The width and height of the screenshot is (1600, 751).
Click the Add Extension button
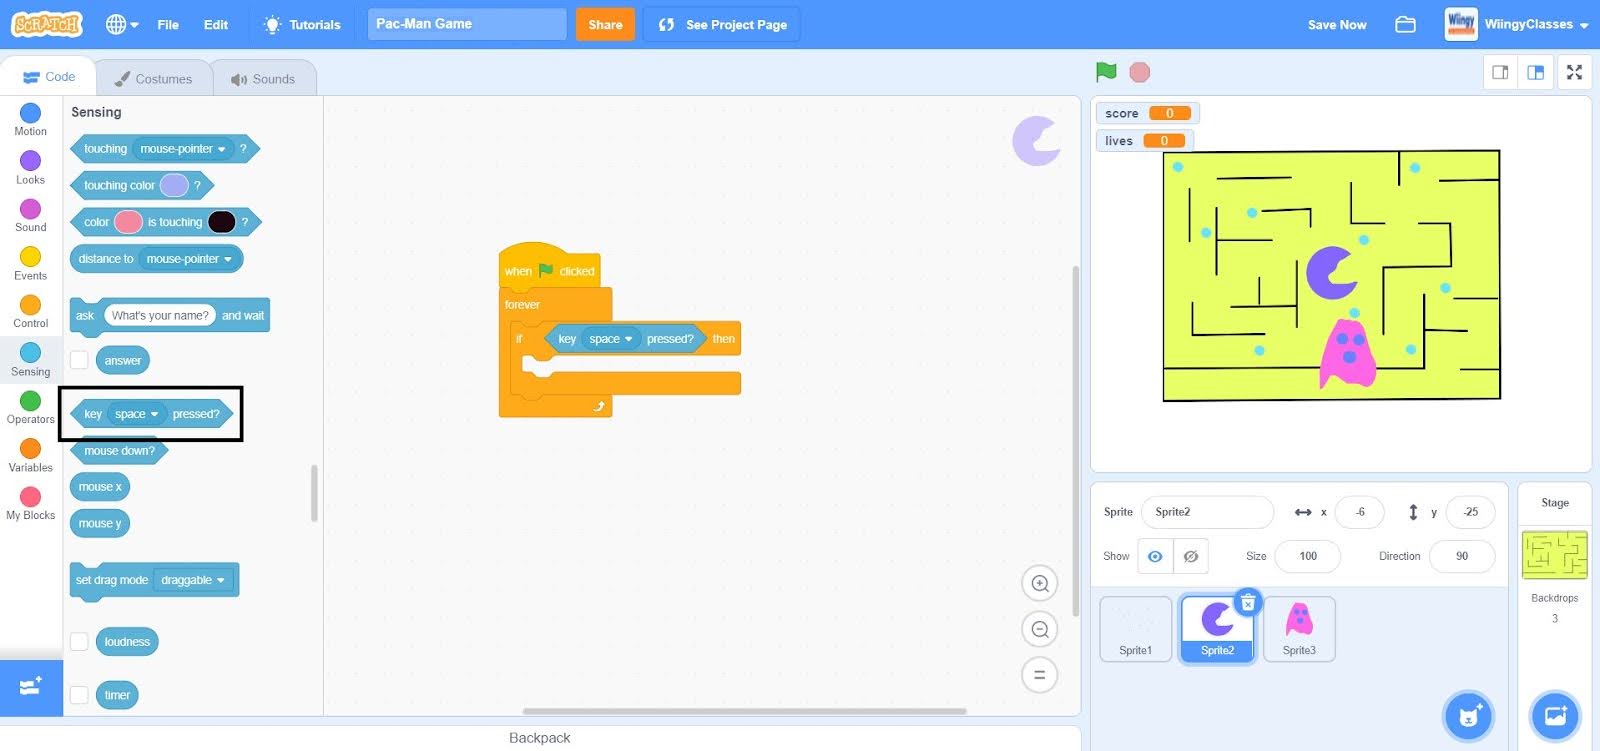click(x=31, y=687)
